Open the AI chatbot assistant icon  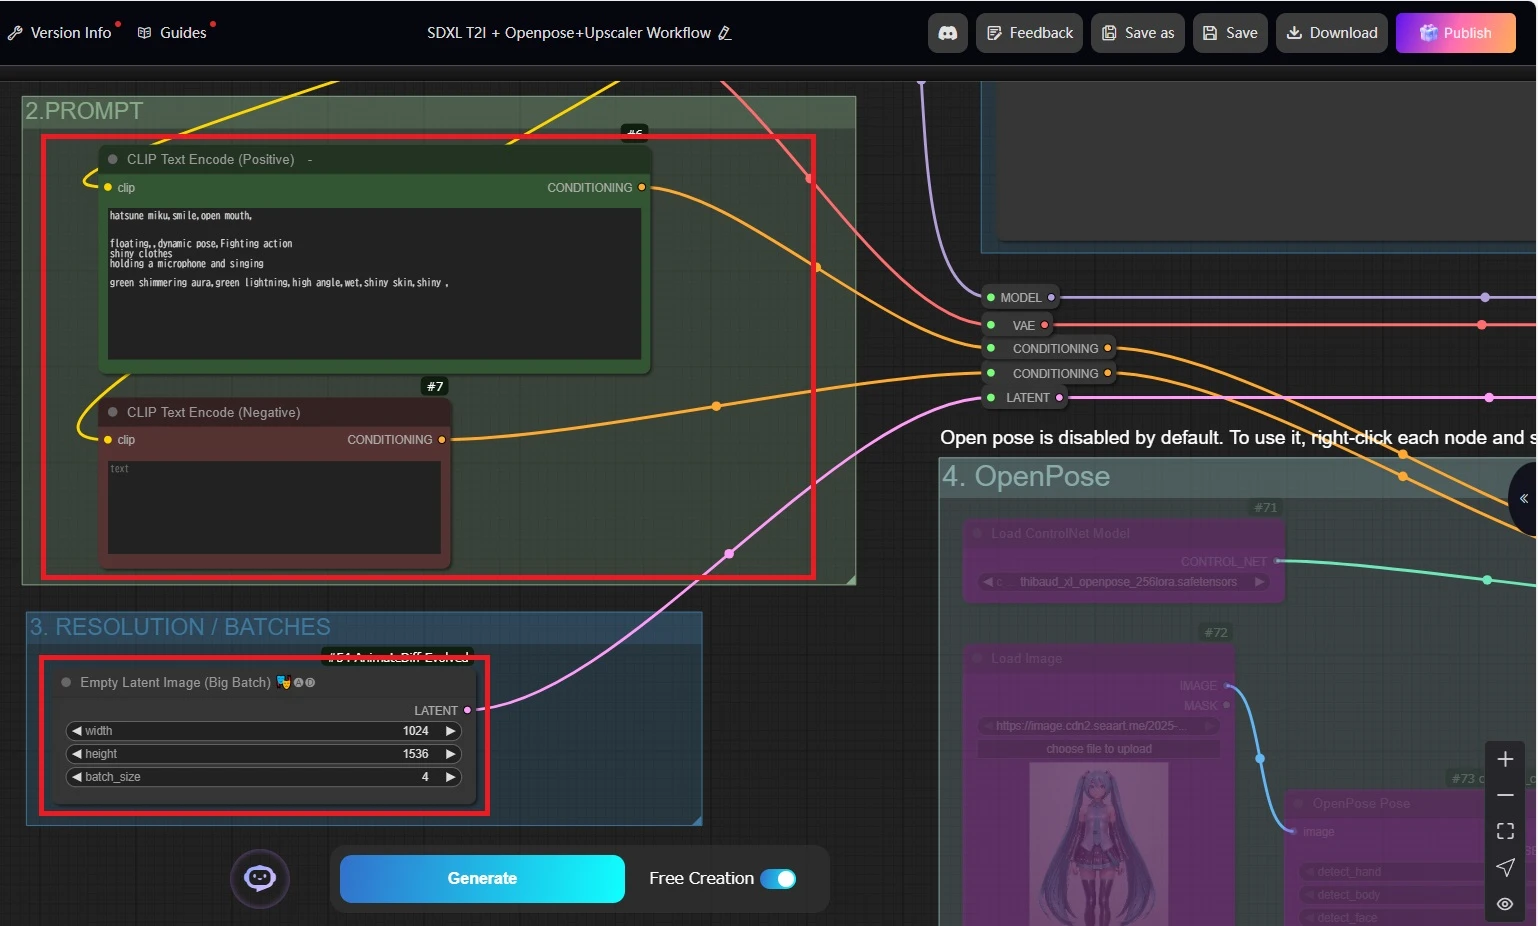click(260, 878)
